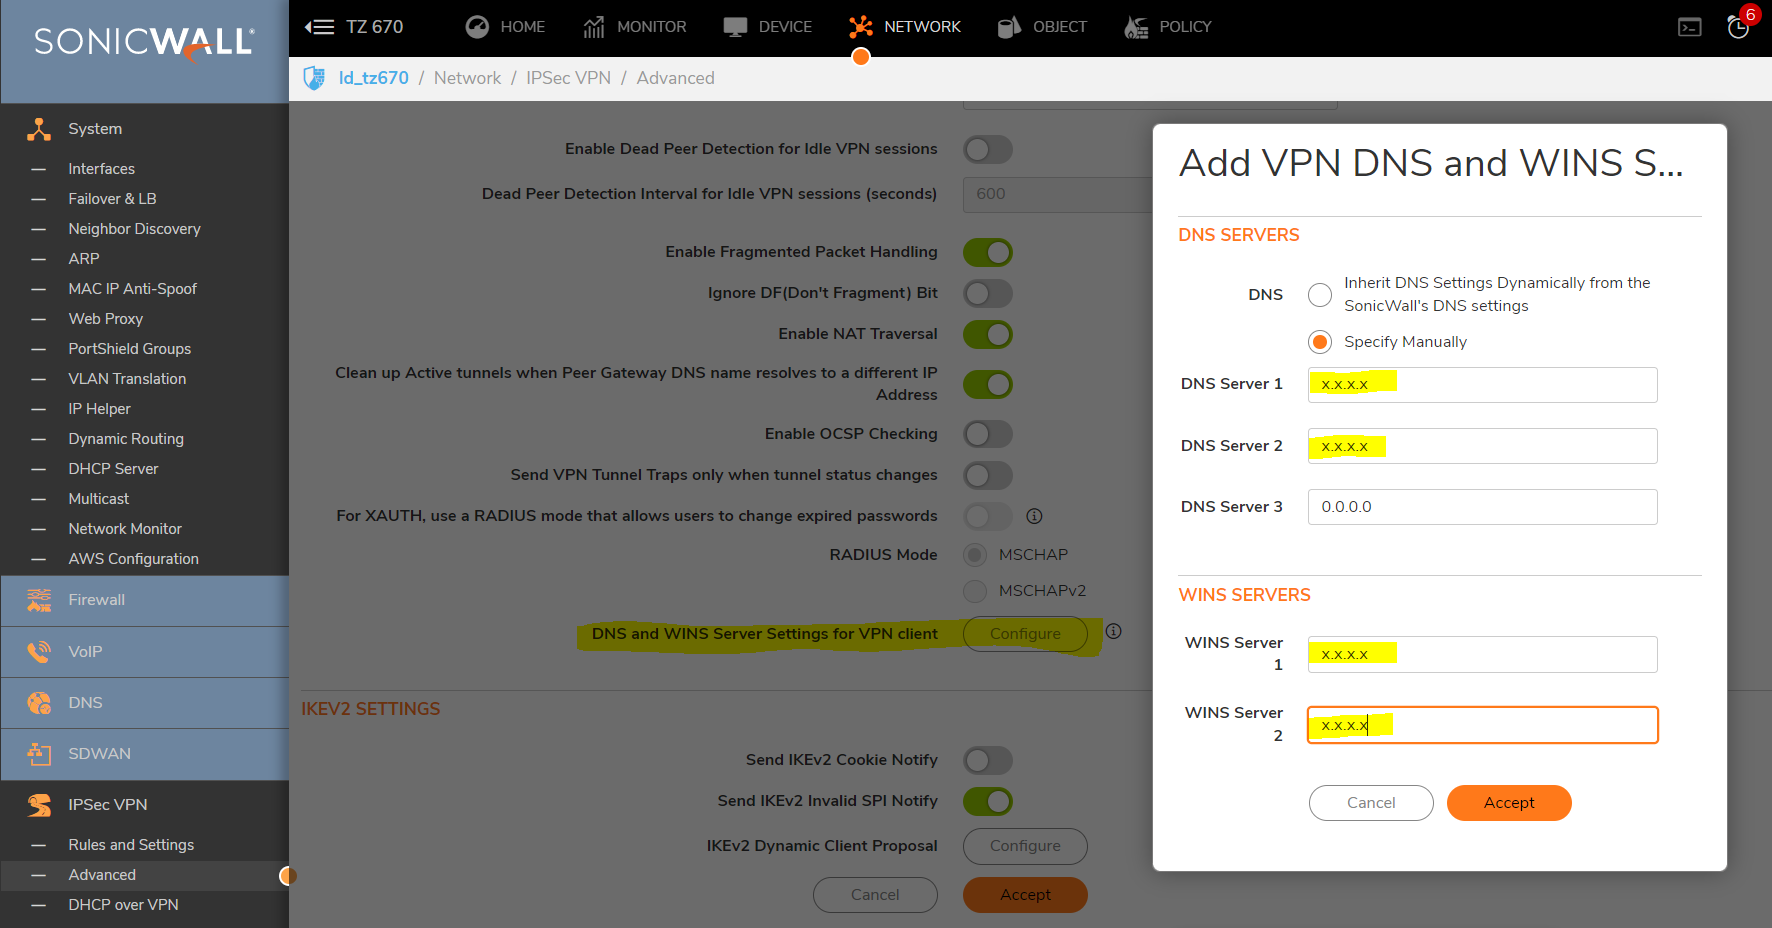Enable Dead Peer Detection for Idle VPN sessions
Viewport: 1772px width, 928px height.
988,150
